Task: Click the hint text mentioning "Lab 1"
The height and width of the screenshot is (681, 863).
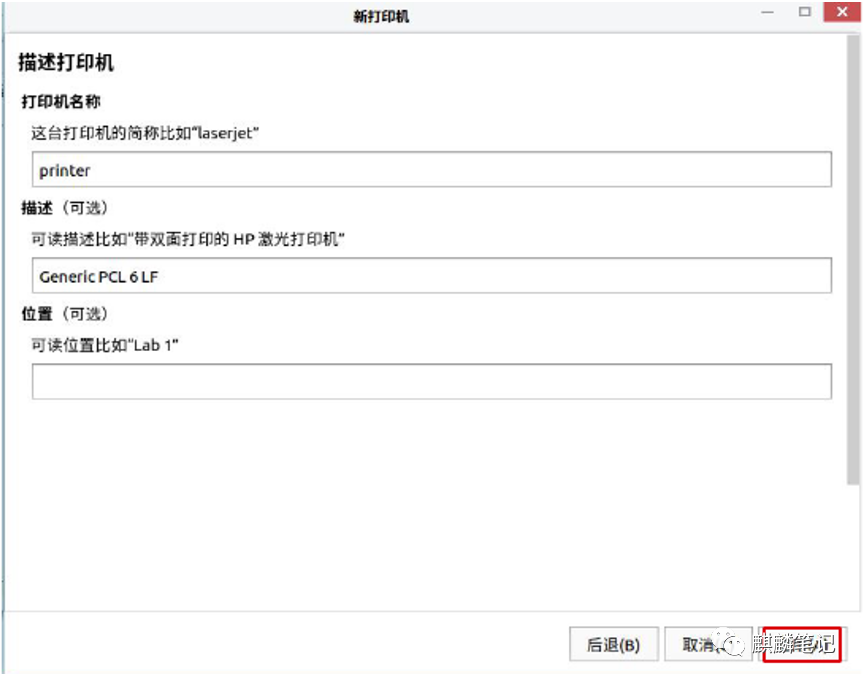Action: pyautogui.click(x=105, y=345)
